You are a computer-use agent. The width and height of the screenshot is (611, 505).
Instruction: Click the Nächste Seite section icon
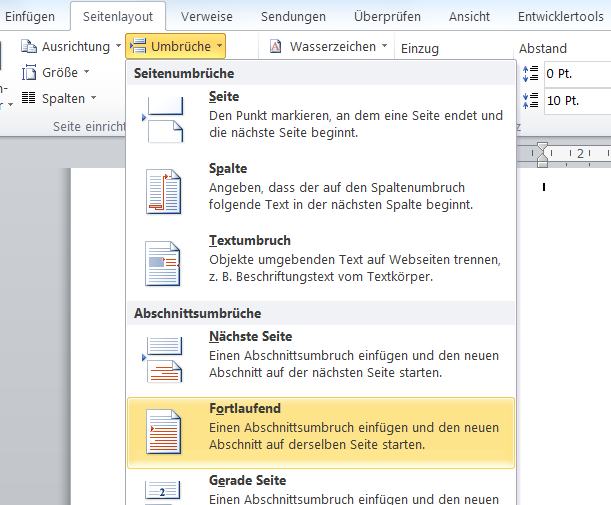coord(163,359)
